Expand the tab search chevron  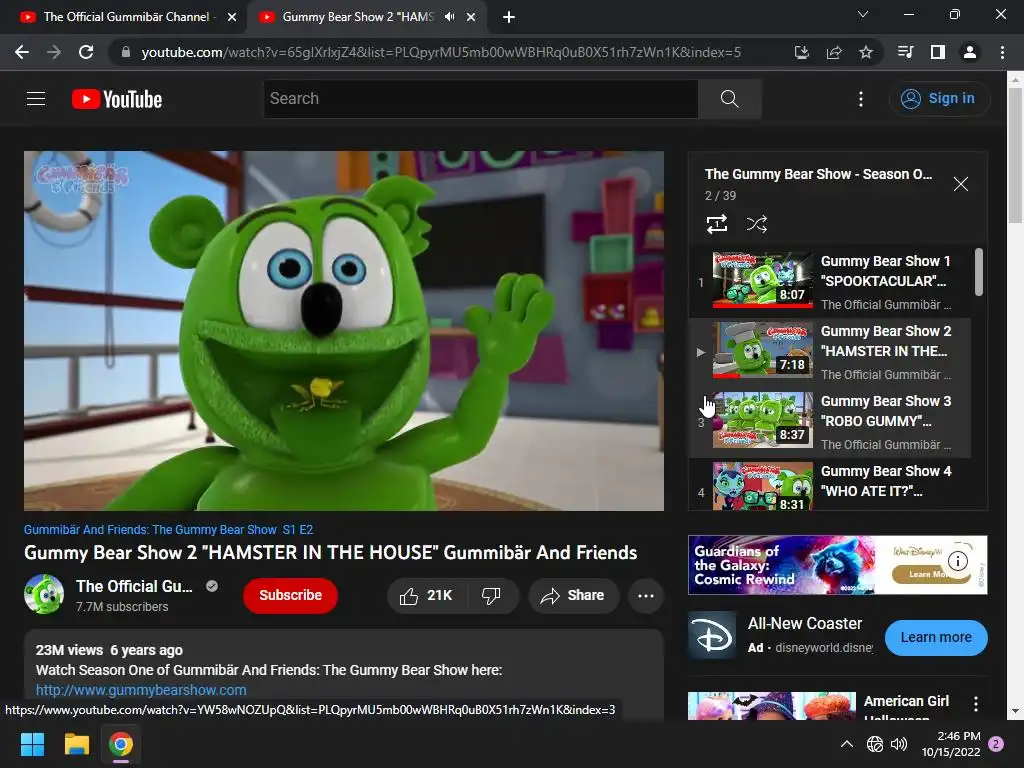pos(863,14)
